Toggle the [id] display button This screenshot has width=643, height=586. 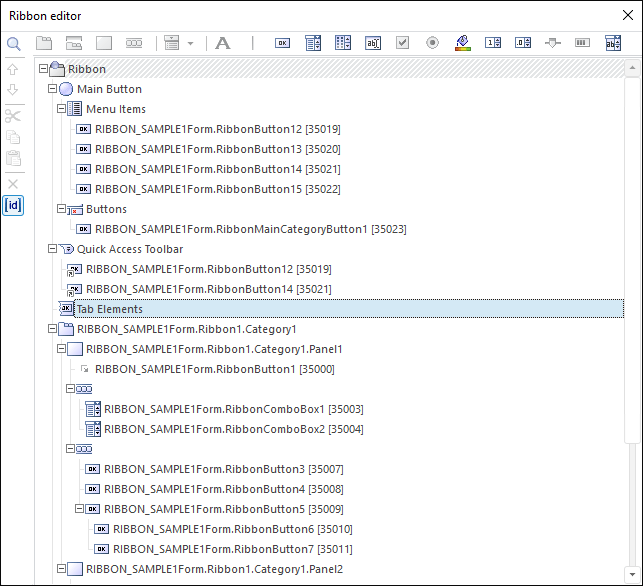(x=13, y=205)
